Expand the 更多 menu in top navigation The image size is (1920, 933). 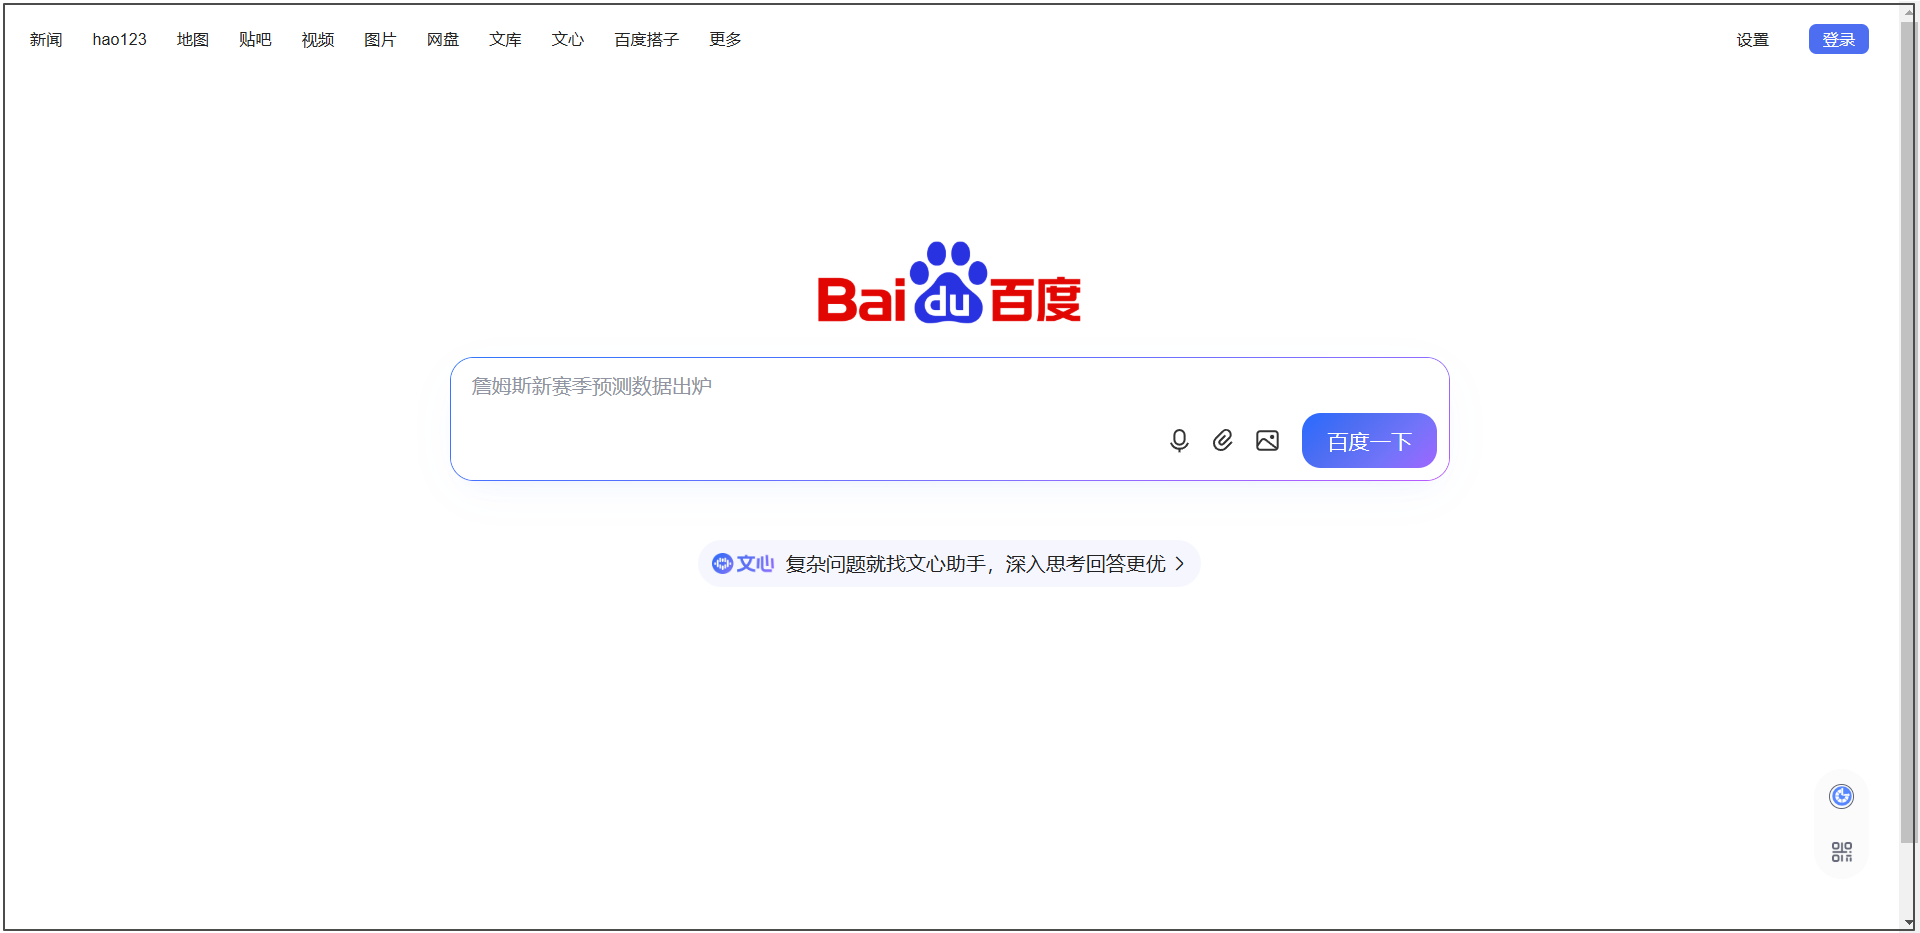(x=725, y=39)
